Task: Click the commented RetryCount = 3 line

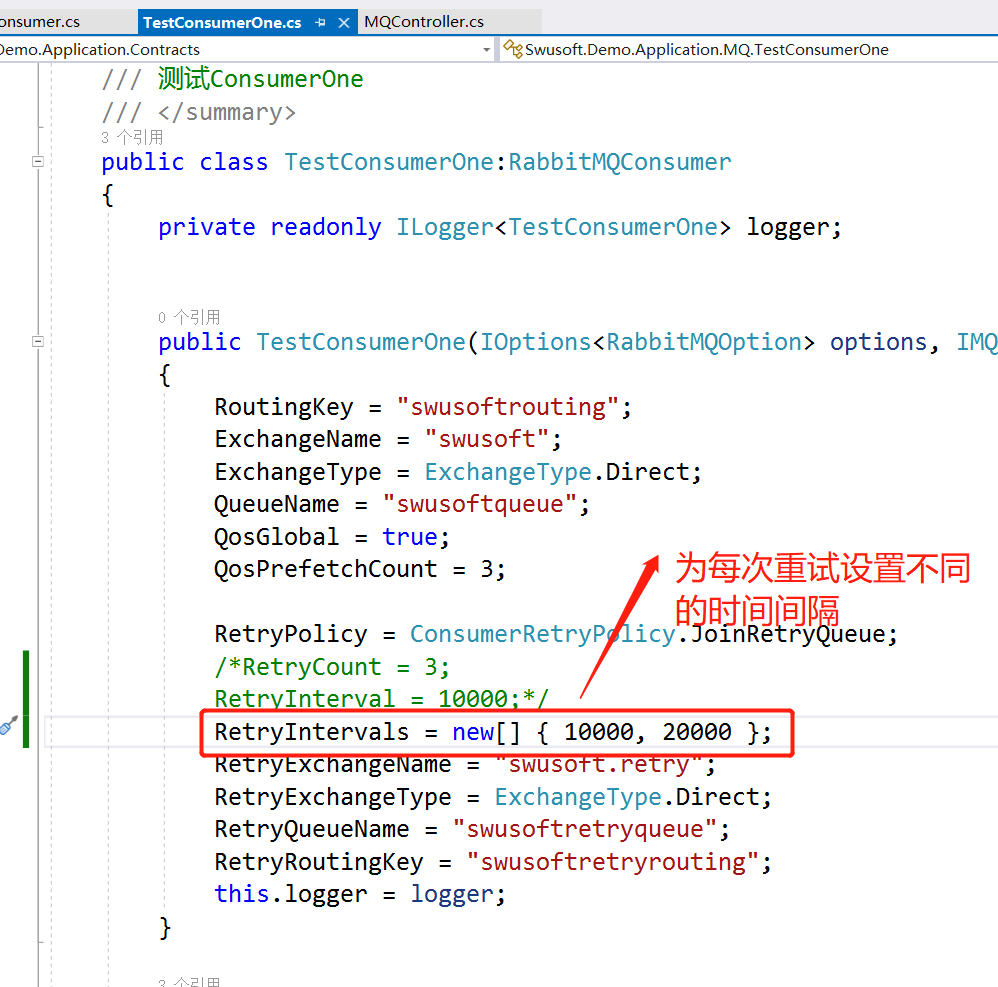Action: (x=332, y=667)
